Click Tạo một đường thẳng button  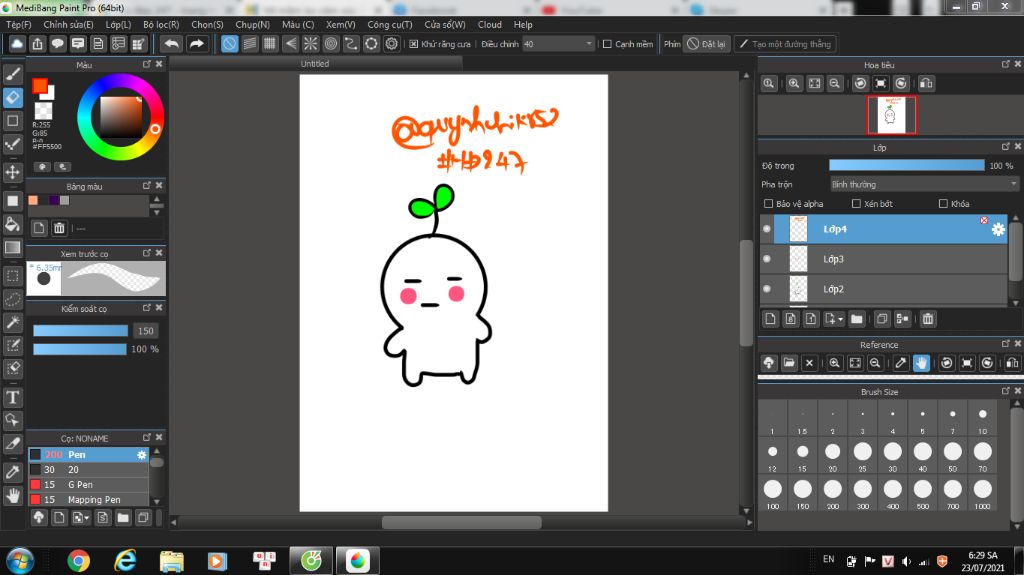[x=785, y=44]
